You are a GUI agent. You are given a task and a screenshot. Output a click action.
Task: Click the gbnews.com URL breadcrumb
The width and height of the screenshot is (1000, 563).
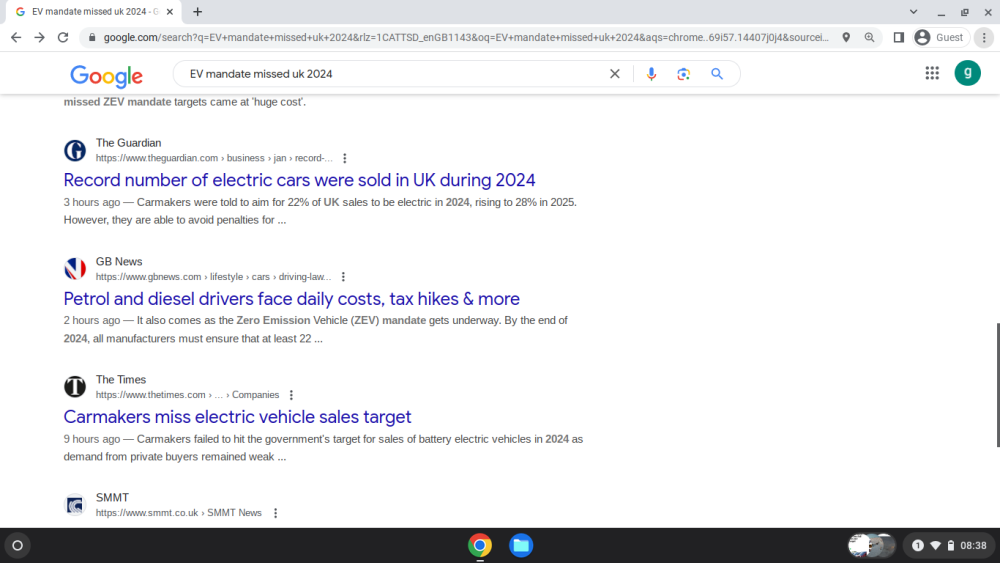[214, 277]
